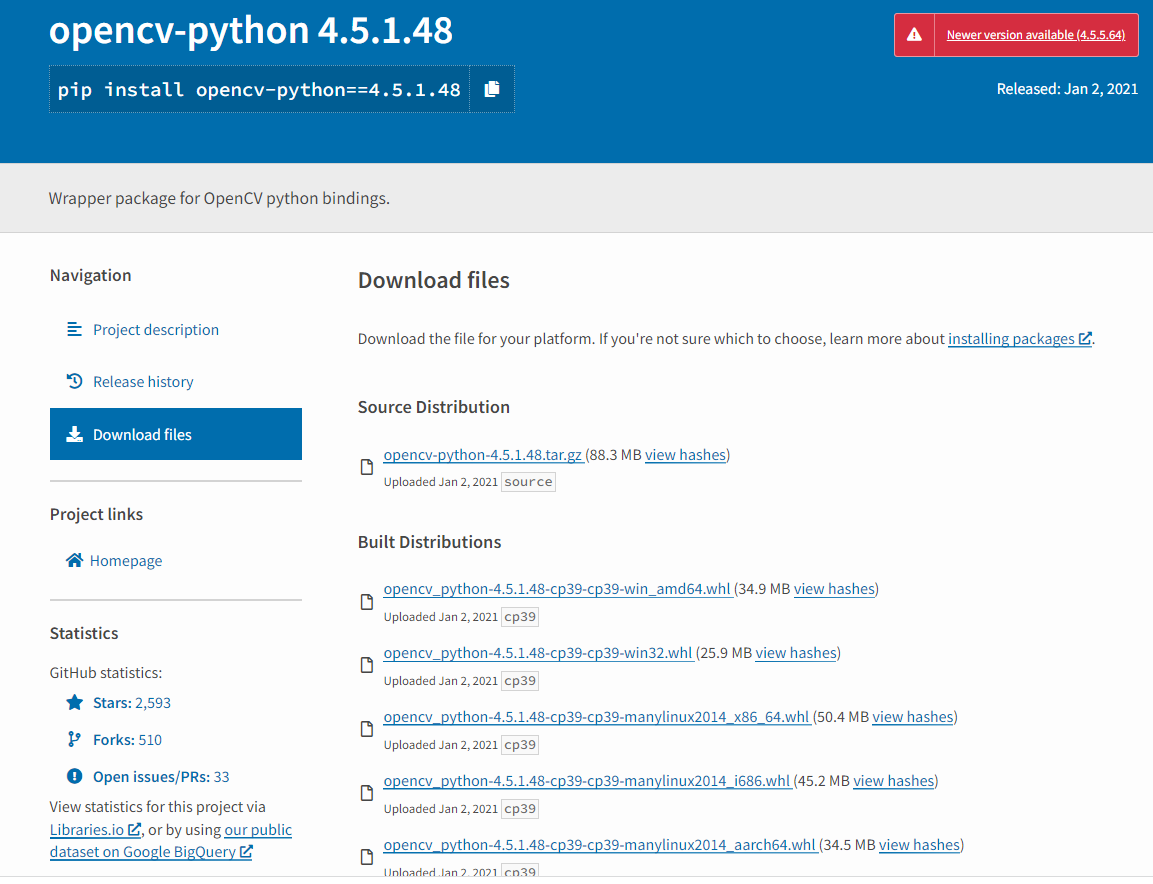Click view hashes for the source distribution

[x=685, y=455]
